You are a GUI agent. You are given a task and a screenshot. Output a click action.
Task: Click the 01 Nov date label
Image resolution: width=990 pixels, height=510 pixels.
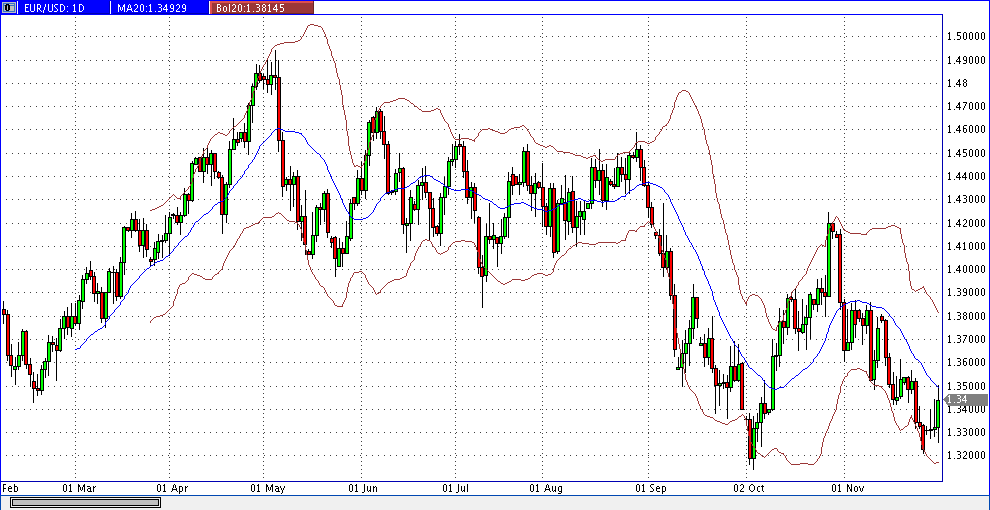tap(847, 489)
